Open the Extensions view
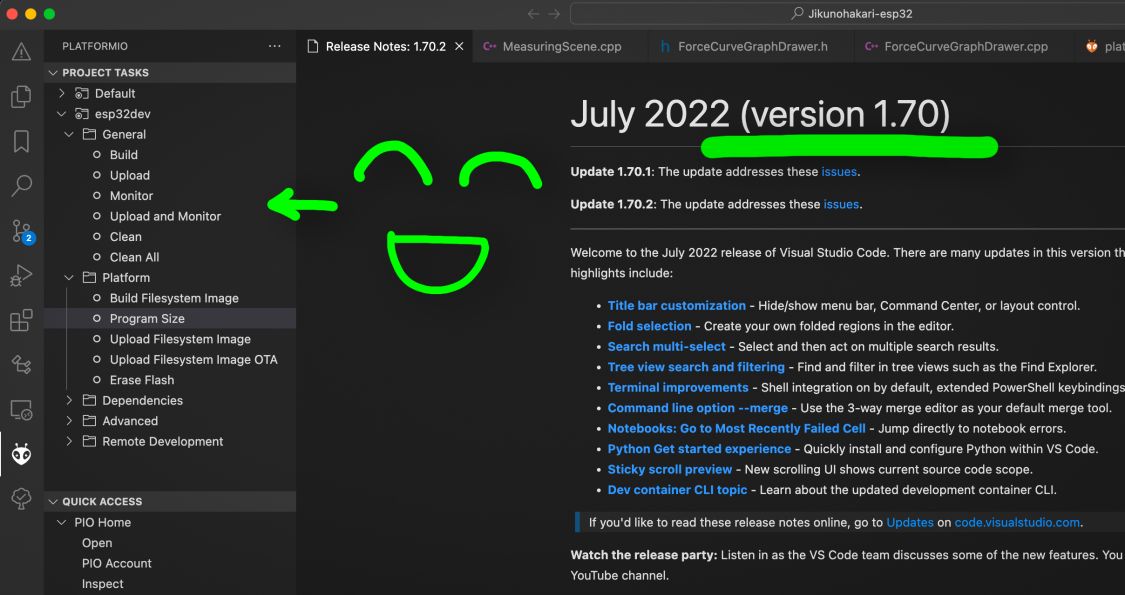 22,320
